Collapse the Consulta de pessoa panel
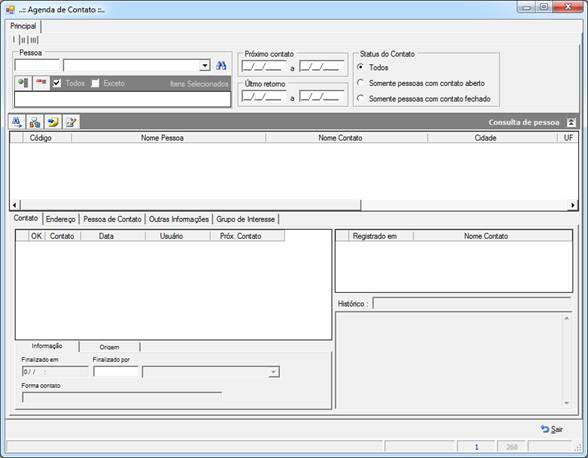This screenshot has height=458, width=588. pos(571,122)
